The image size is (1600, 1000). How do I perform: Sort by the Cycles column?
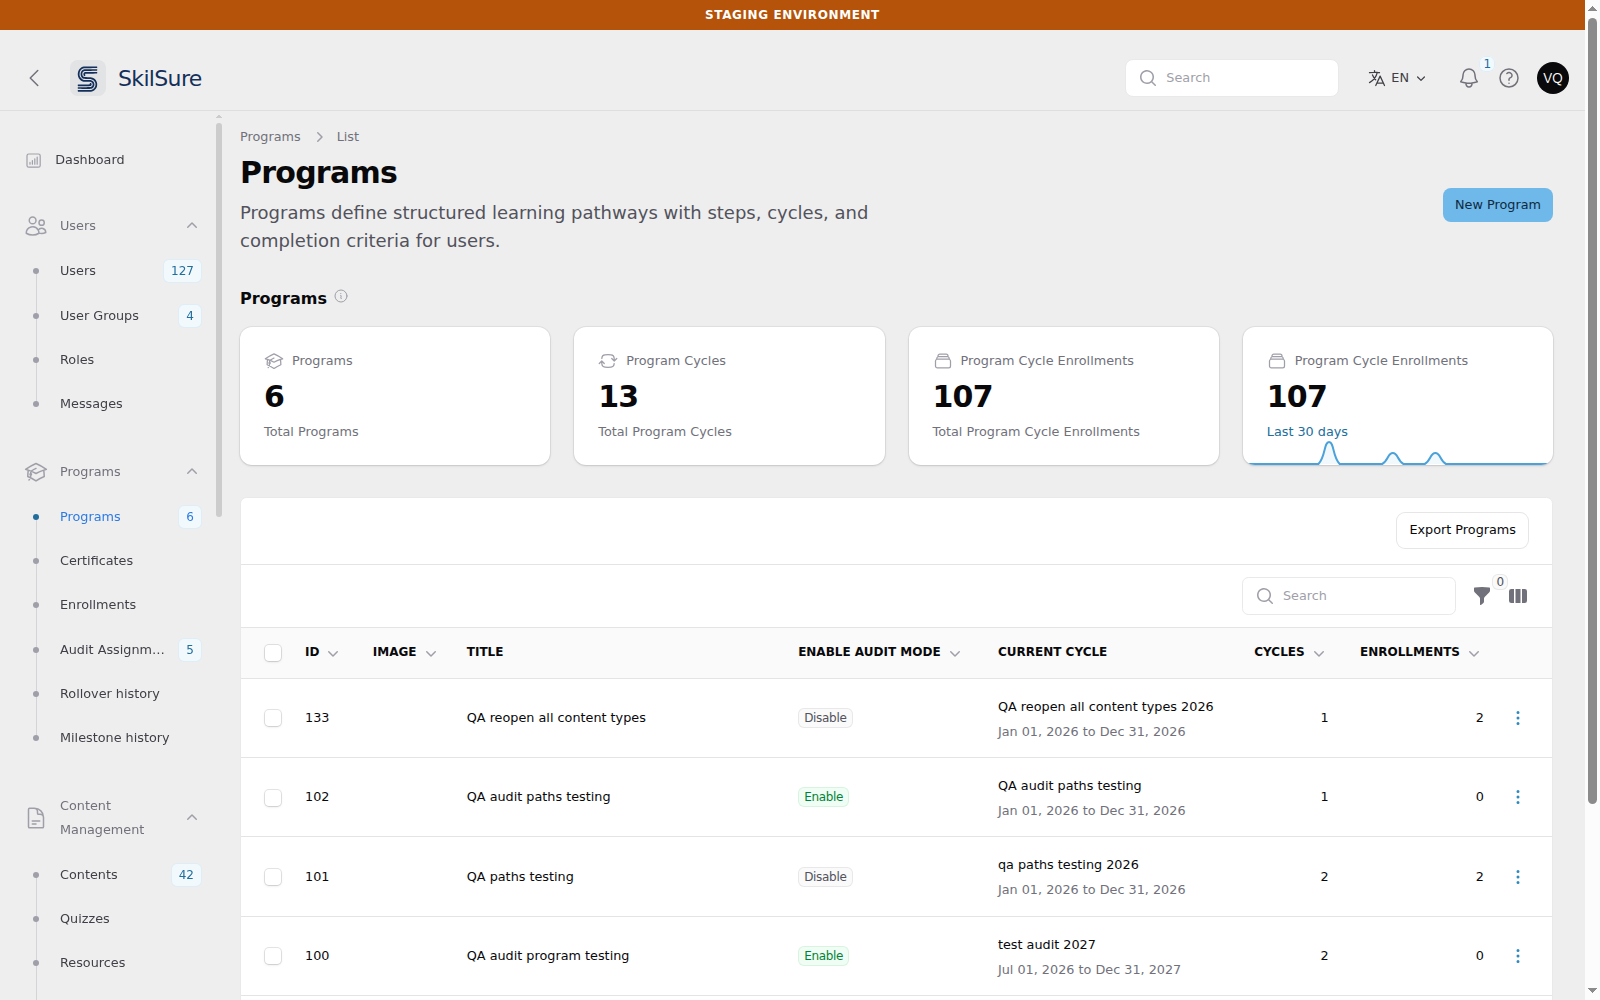click(1289, 652)
